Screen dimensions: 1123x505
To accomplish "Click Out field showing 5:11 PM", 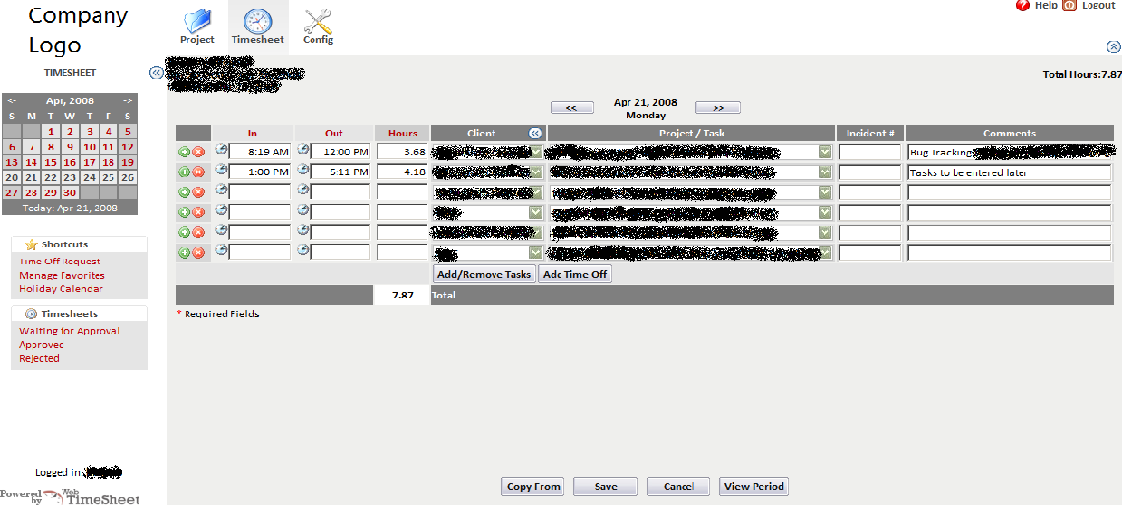I will point(340,172).
